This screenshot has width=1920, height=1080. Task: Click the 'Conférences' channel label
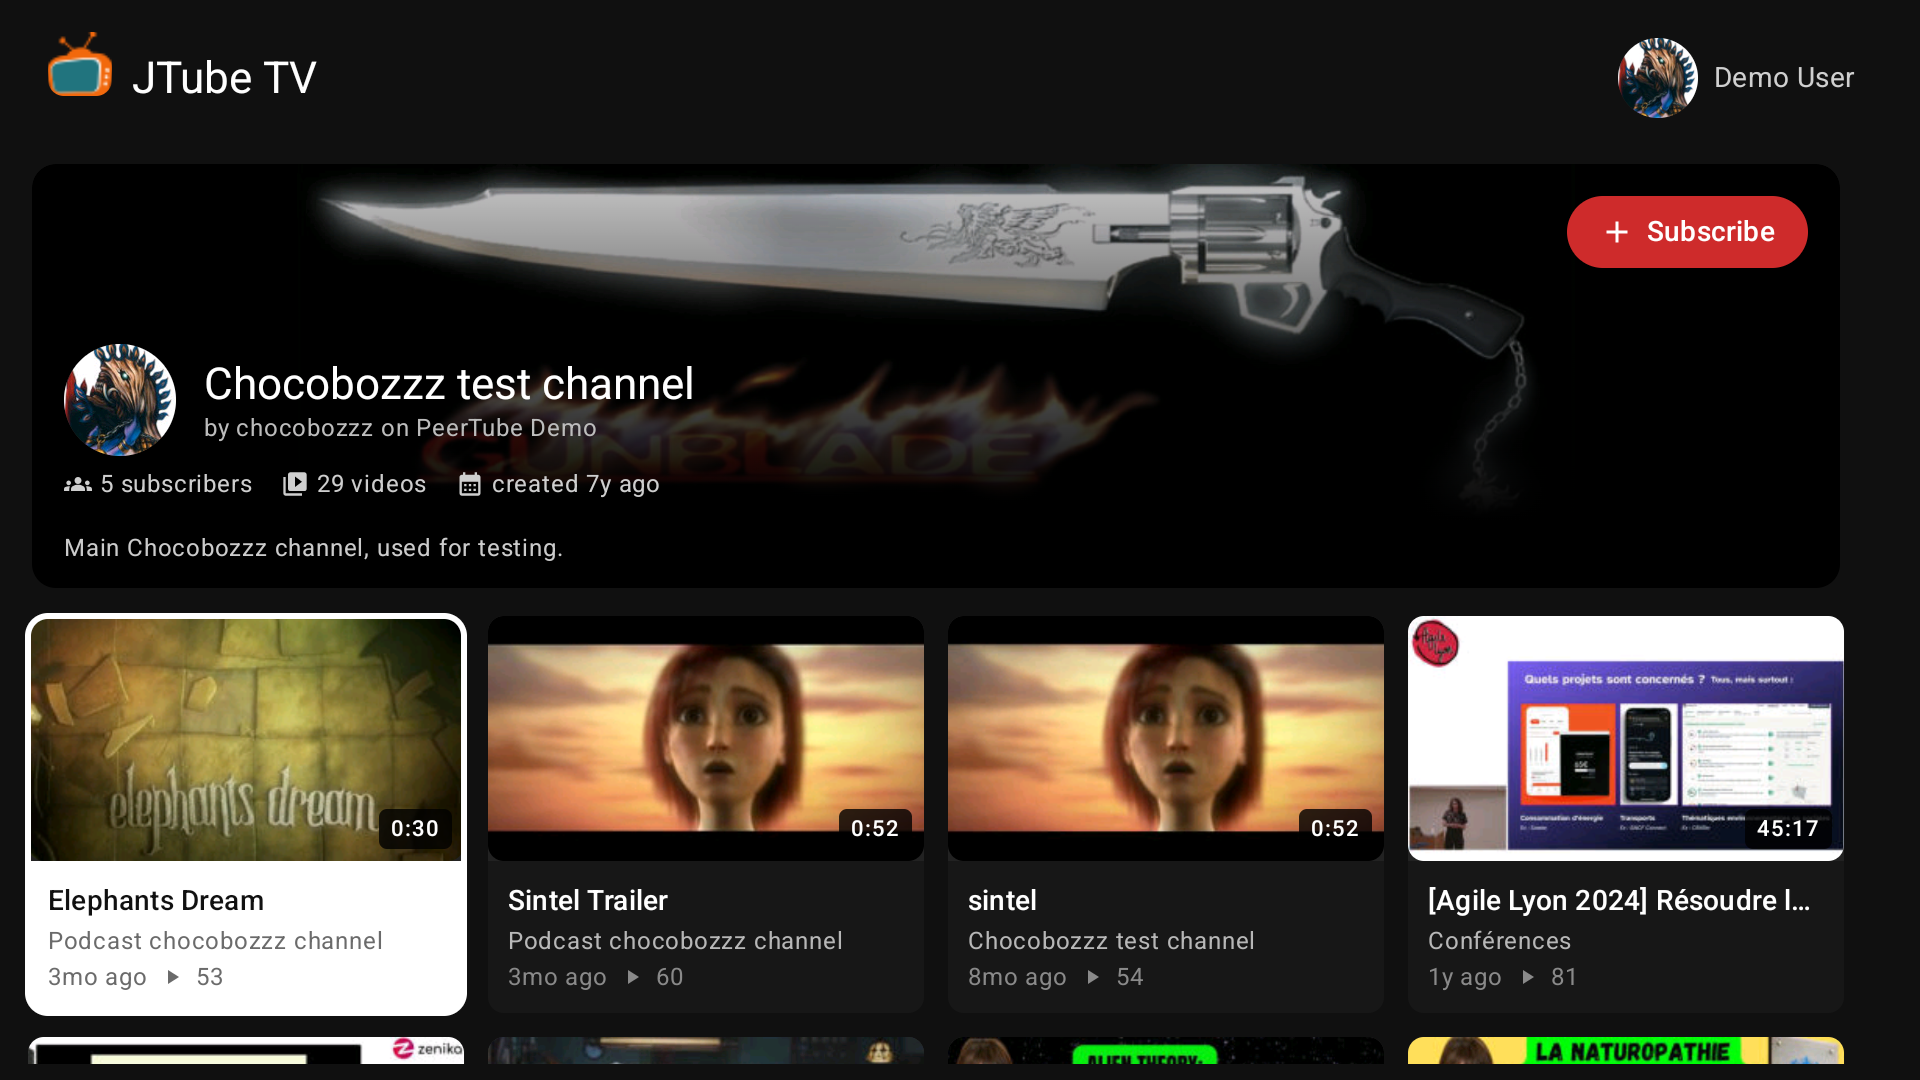[x=1499, y=941]
